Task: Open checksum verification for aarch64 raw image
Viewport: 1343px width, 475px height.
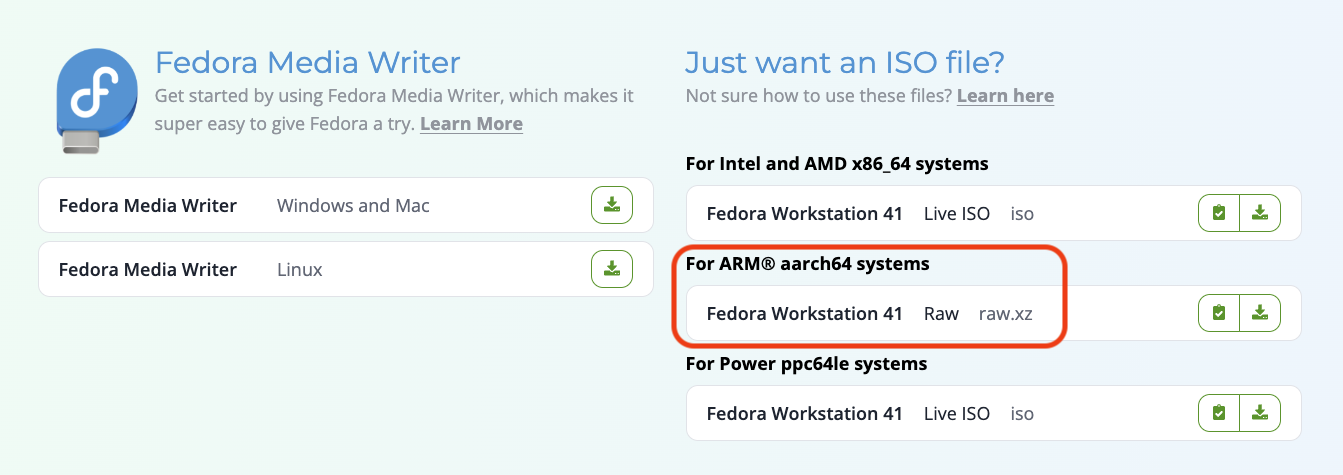Action: click(x=1219, y=313)
